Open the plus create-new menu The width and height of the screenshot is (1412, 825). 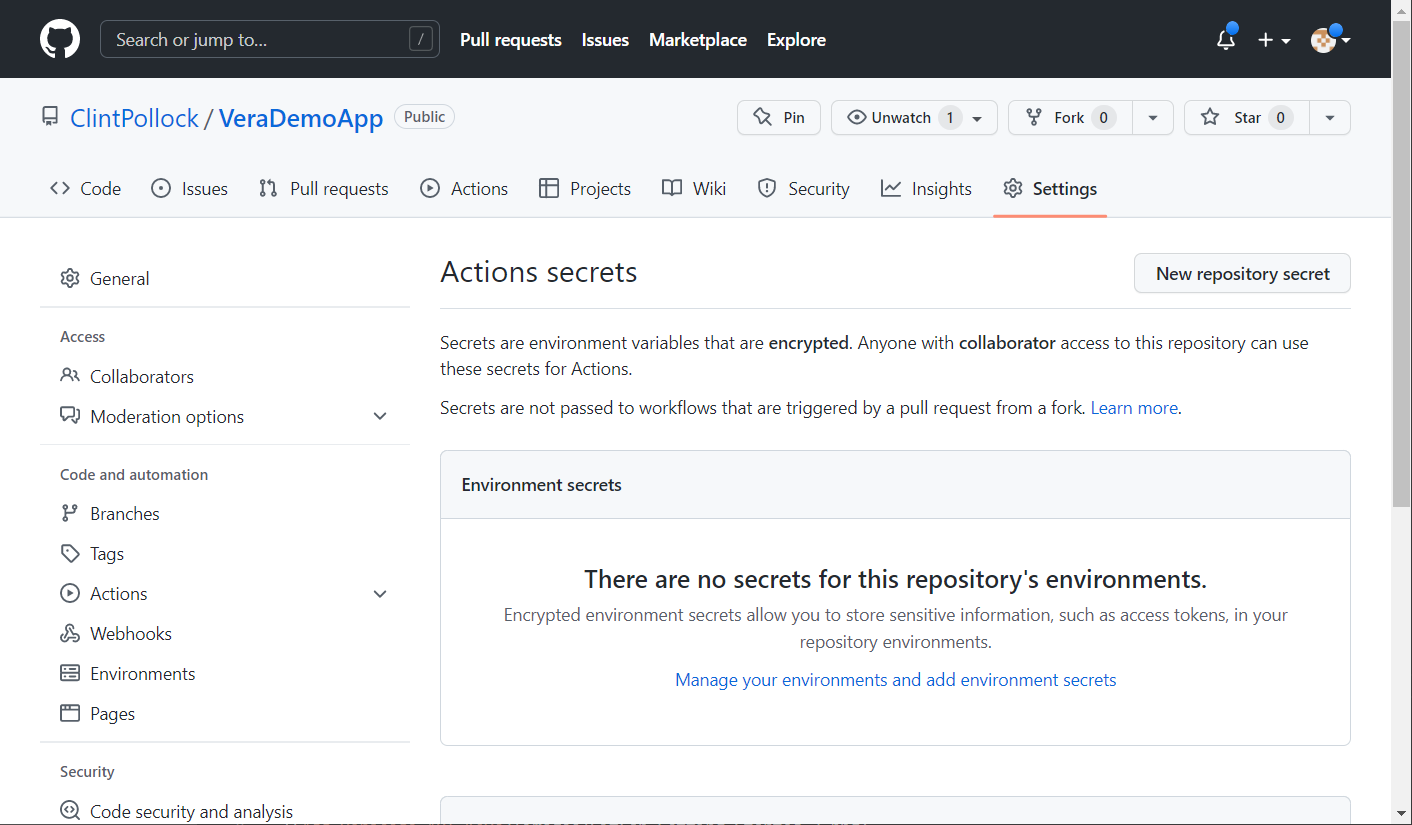tap(1274, 40)
